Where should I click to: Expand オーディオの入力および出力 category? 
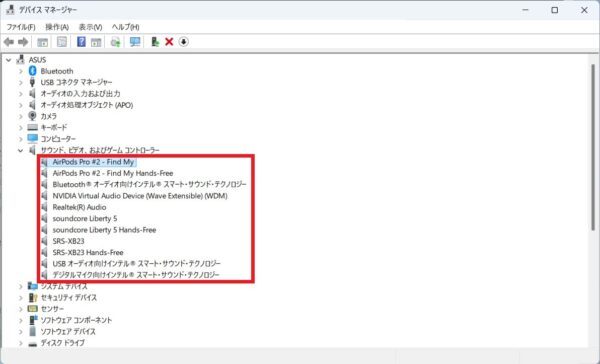21,94
